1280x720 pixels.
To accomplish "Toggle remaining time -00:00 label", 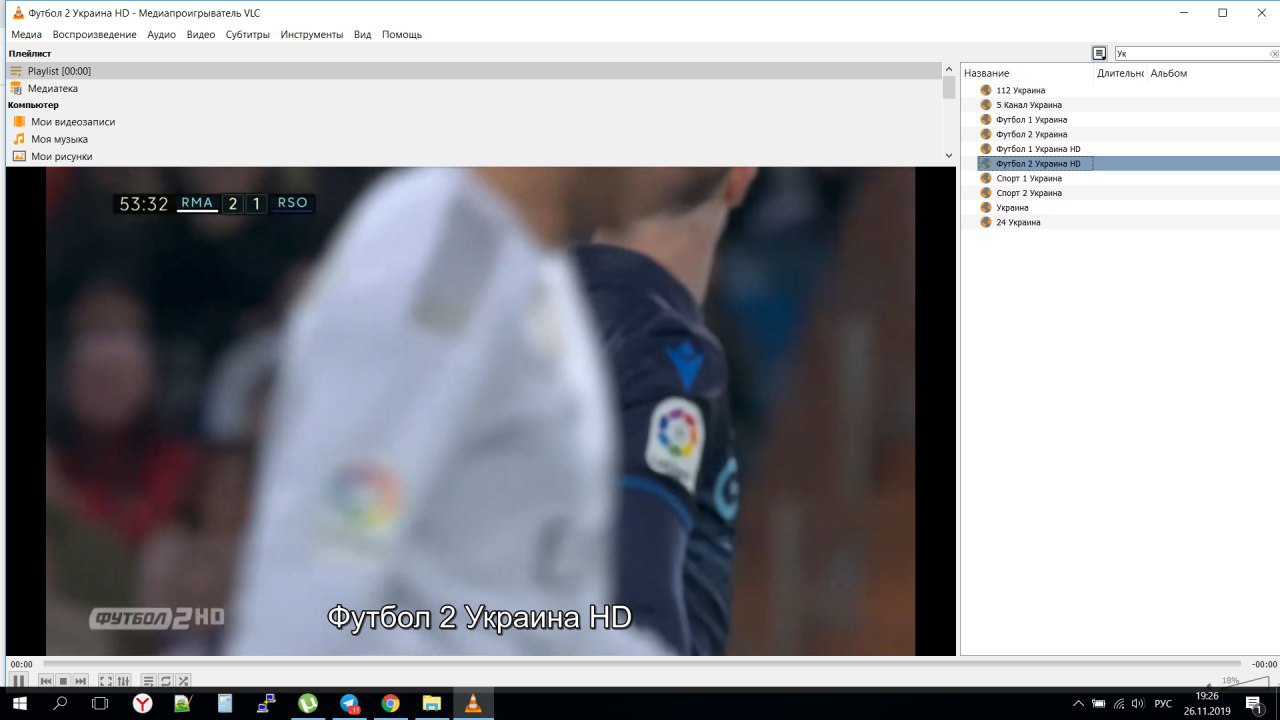I will (x=1264, y=664).
